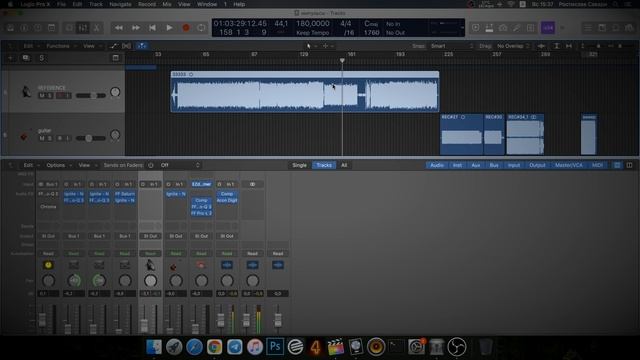Toggle Show Automation in the tracks menu bar

pyautogui.click(x=113, y=46)
